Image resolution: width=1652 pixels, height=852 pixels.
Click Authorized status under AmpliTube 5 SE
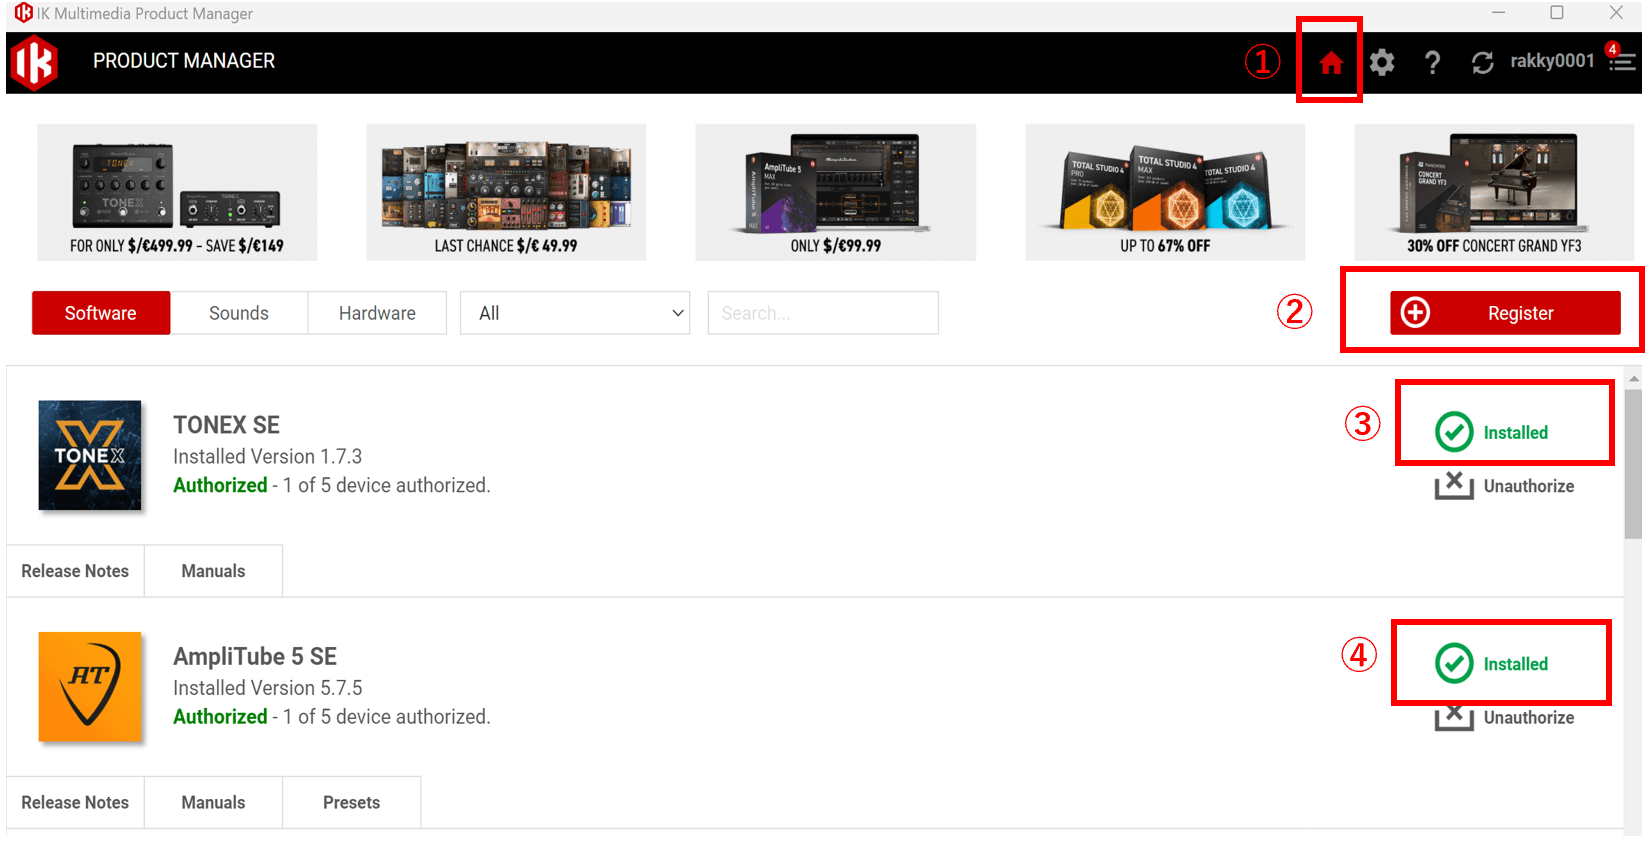(220, 717)
